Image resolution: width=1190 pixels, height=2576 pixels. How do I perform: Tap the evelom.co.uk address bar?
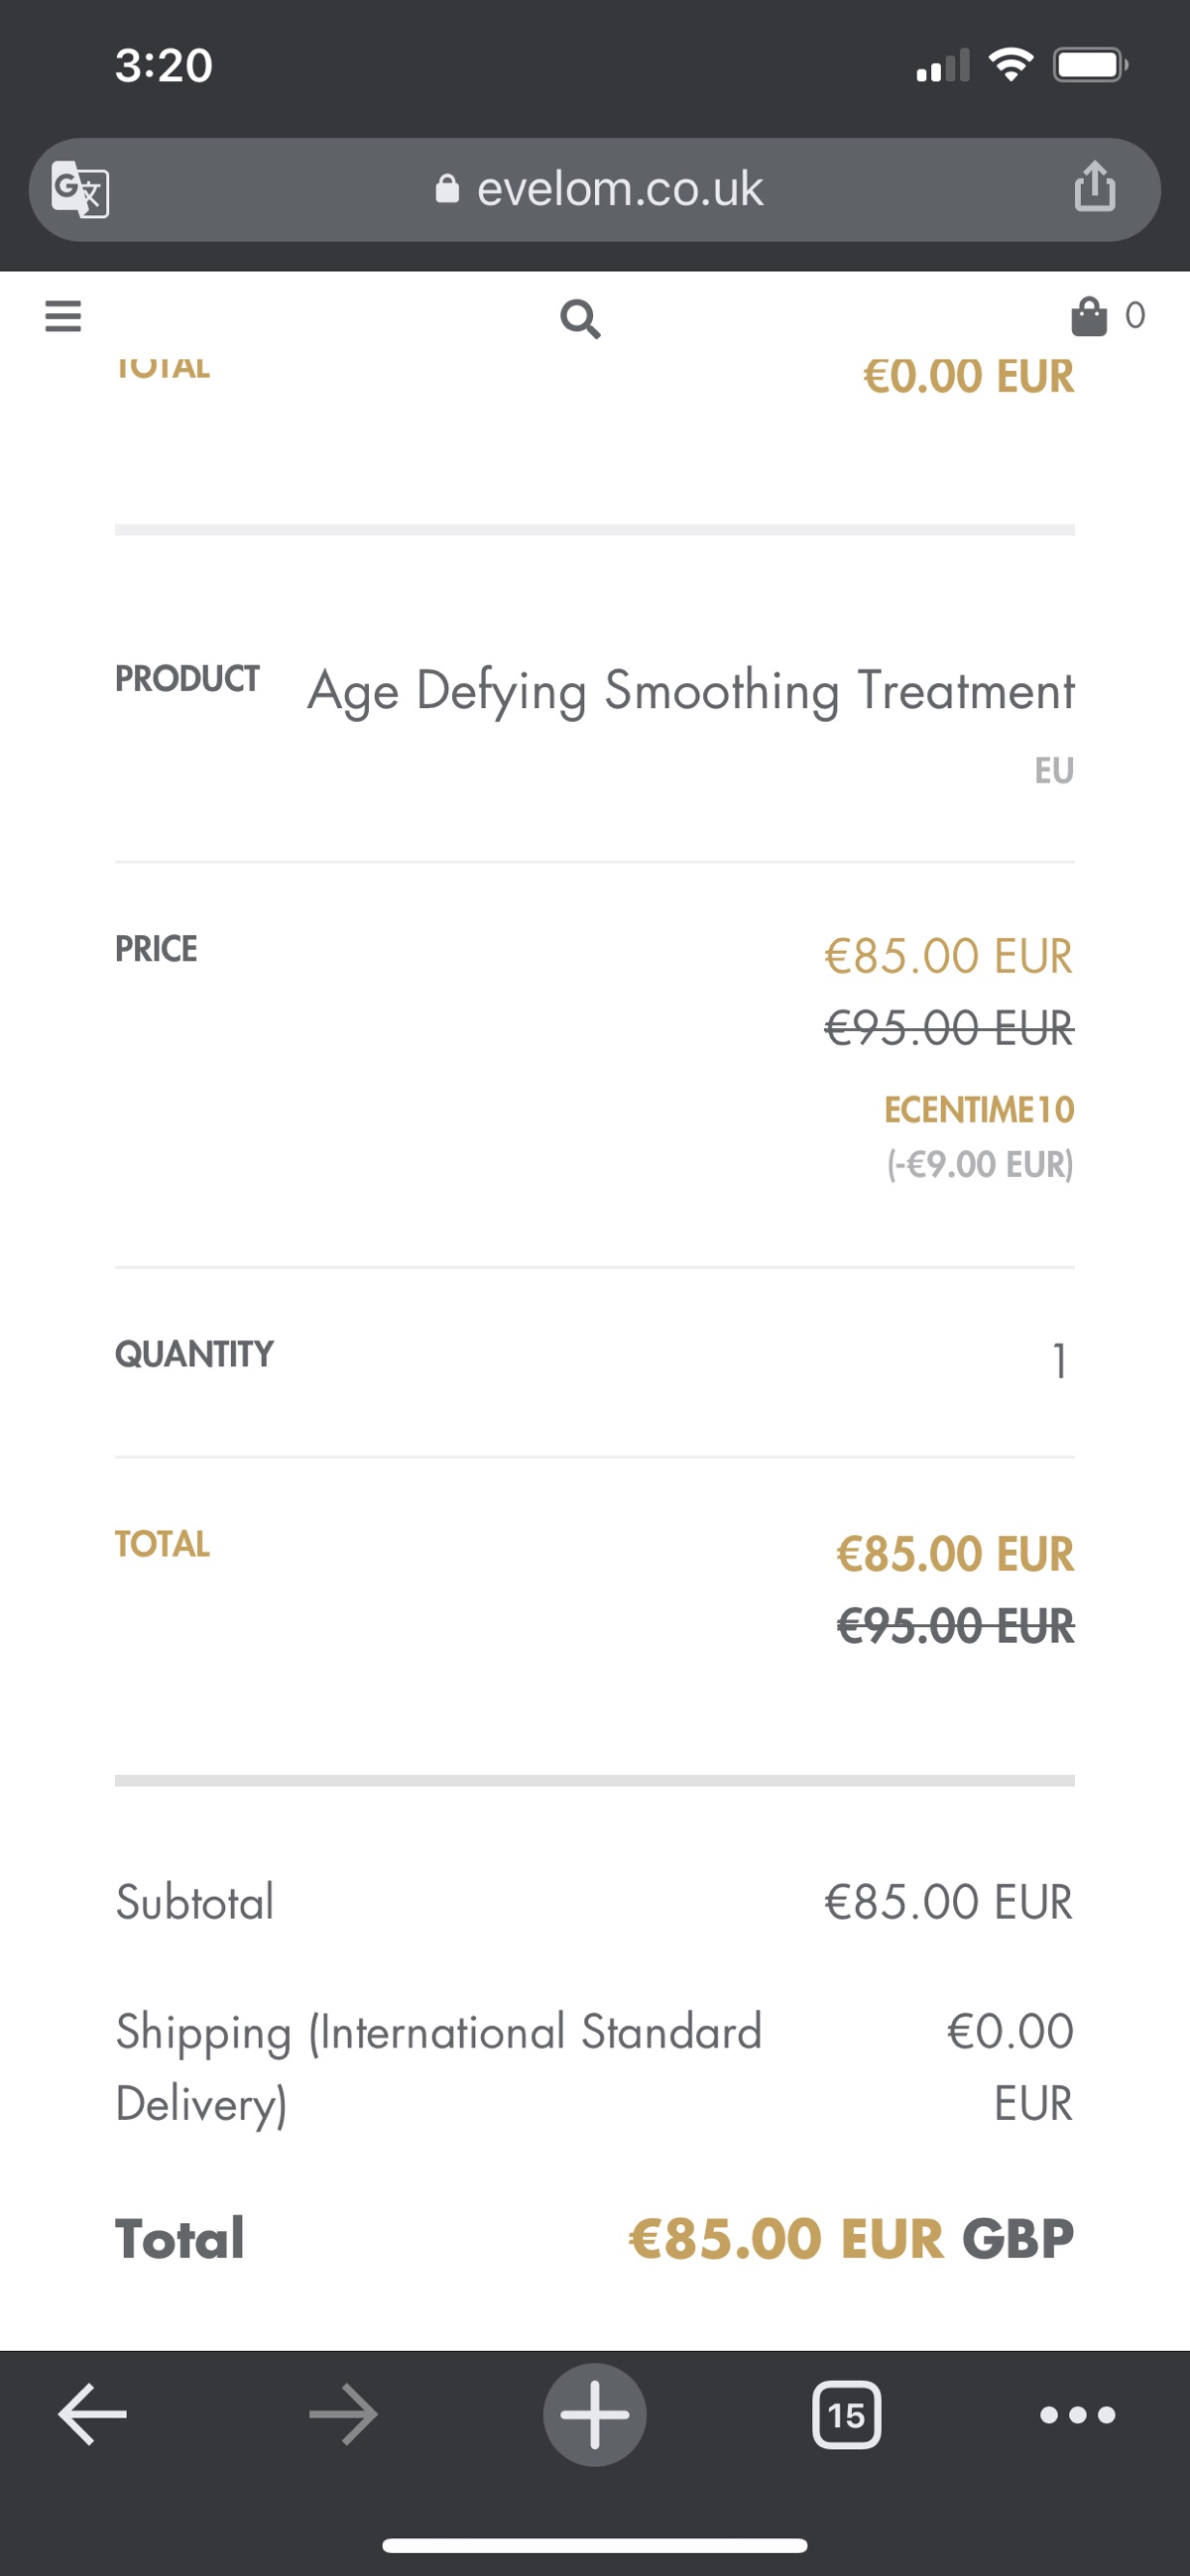point(595,189)
